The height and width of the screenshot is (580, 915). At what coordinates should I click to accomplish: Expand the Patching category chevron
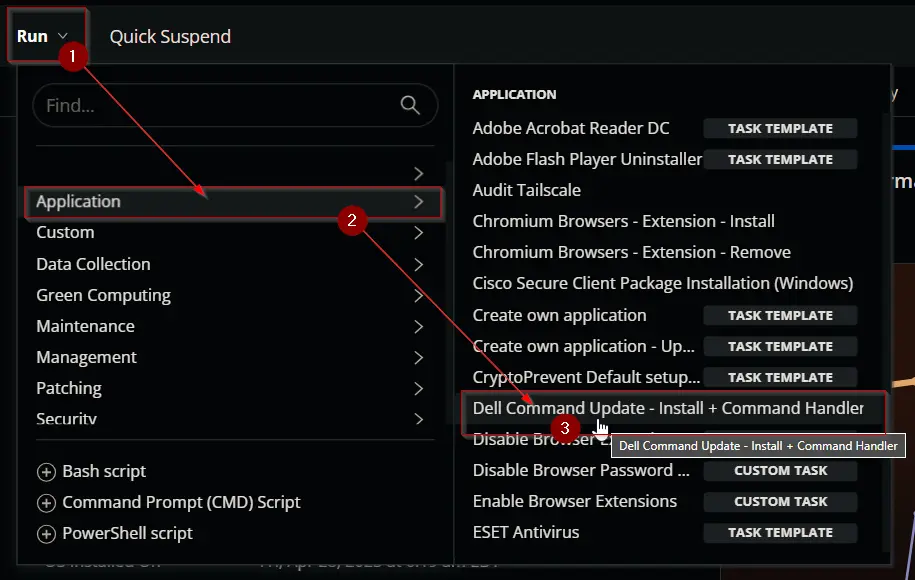pyautogui.click(x=418, y=389)
